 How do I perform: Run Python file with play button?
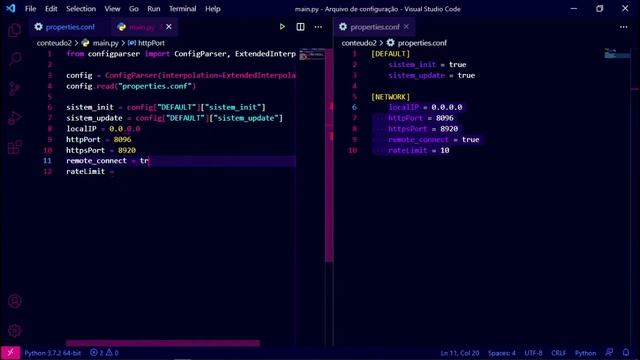point(282,27)
